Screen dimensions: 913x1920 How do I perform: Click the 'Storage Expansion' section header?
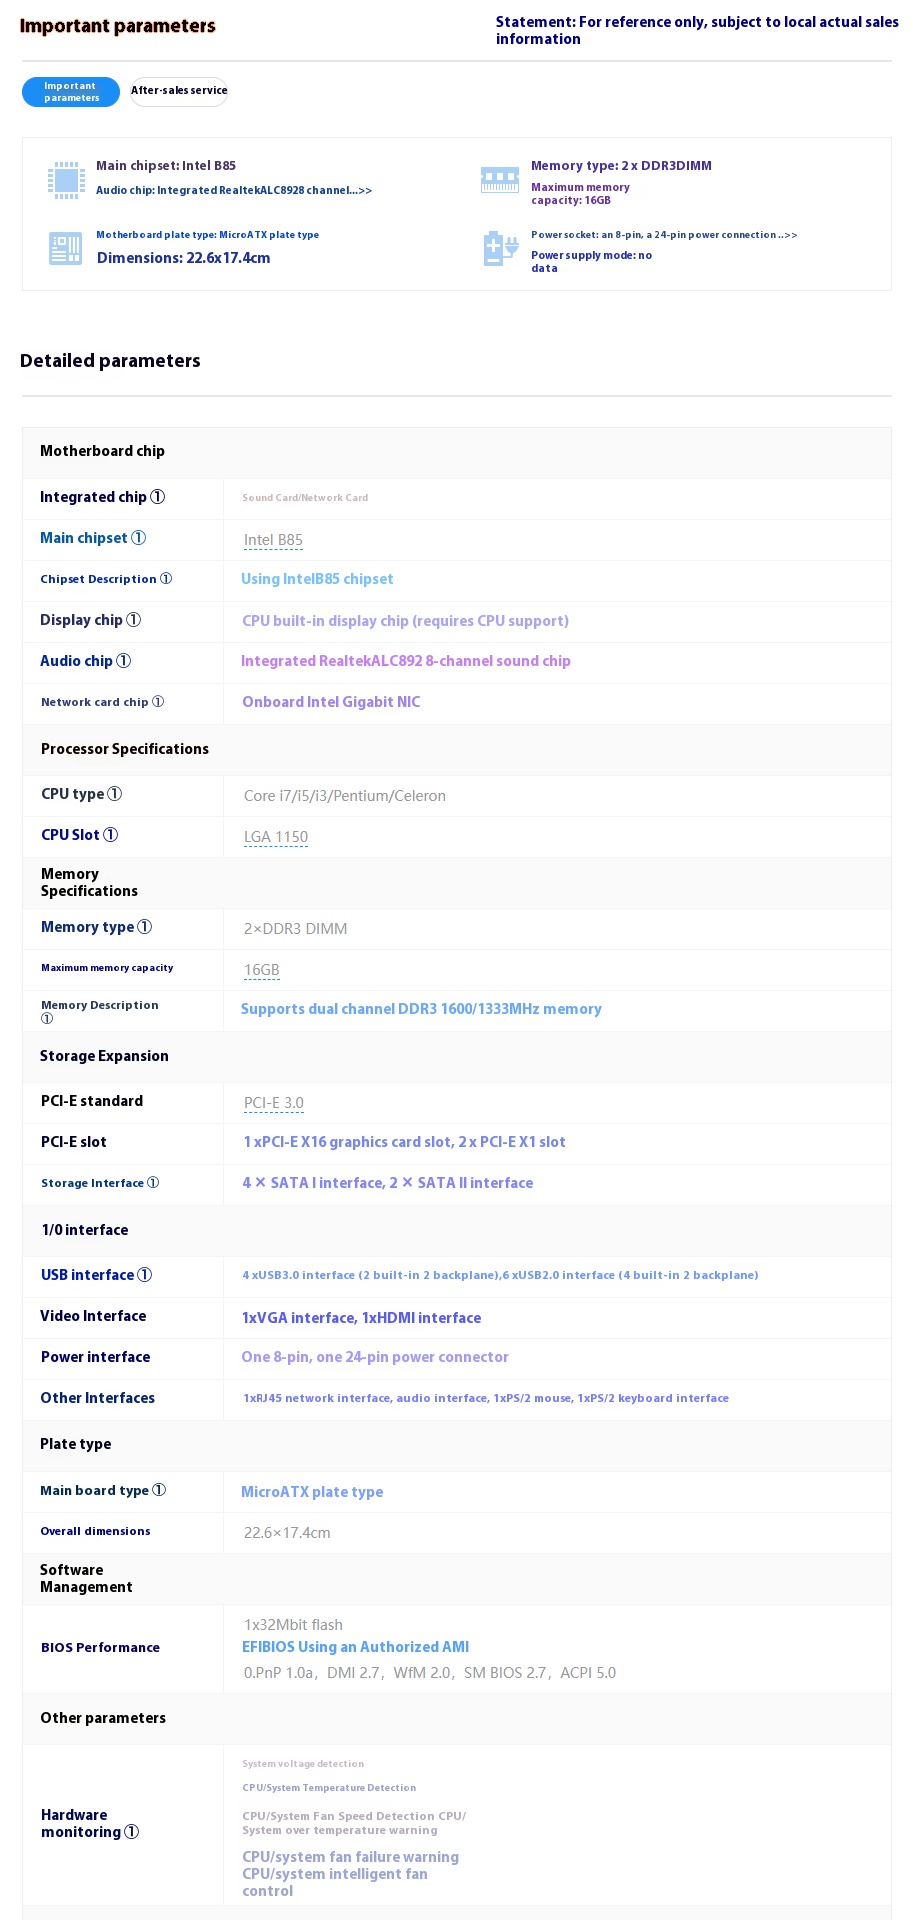[x=104, y=1056]
